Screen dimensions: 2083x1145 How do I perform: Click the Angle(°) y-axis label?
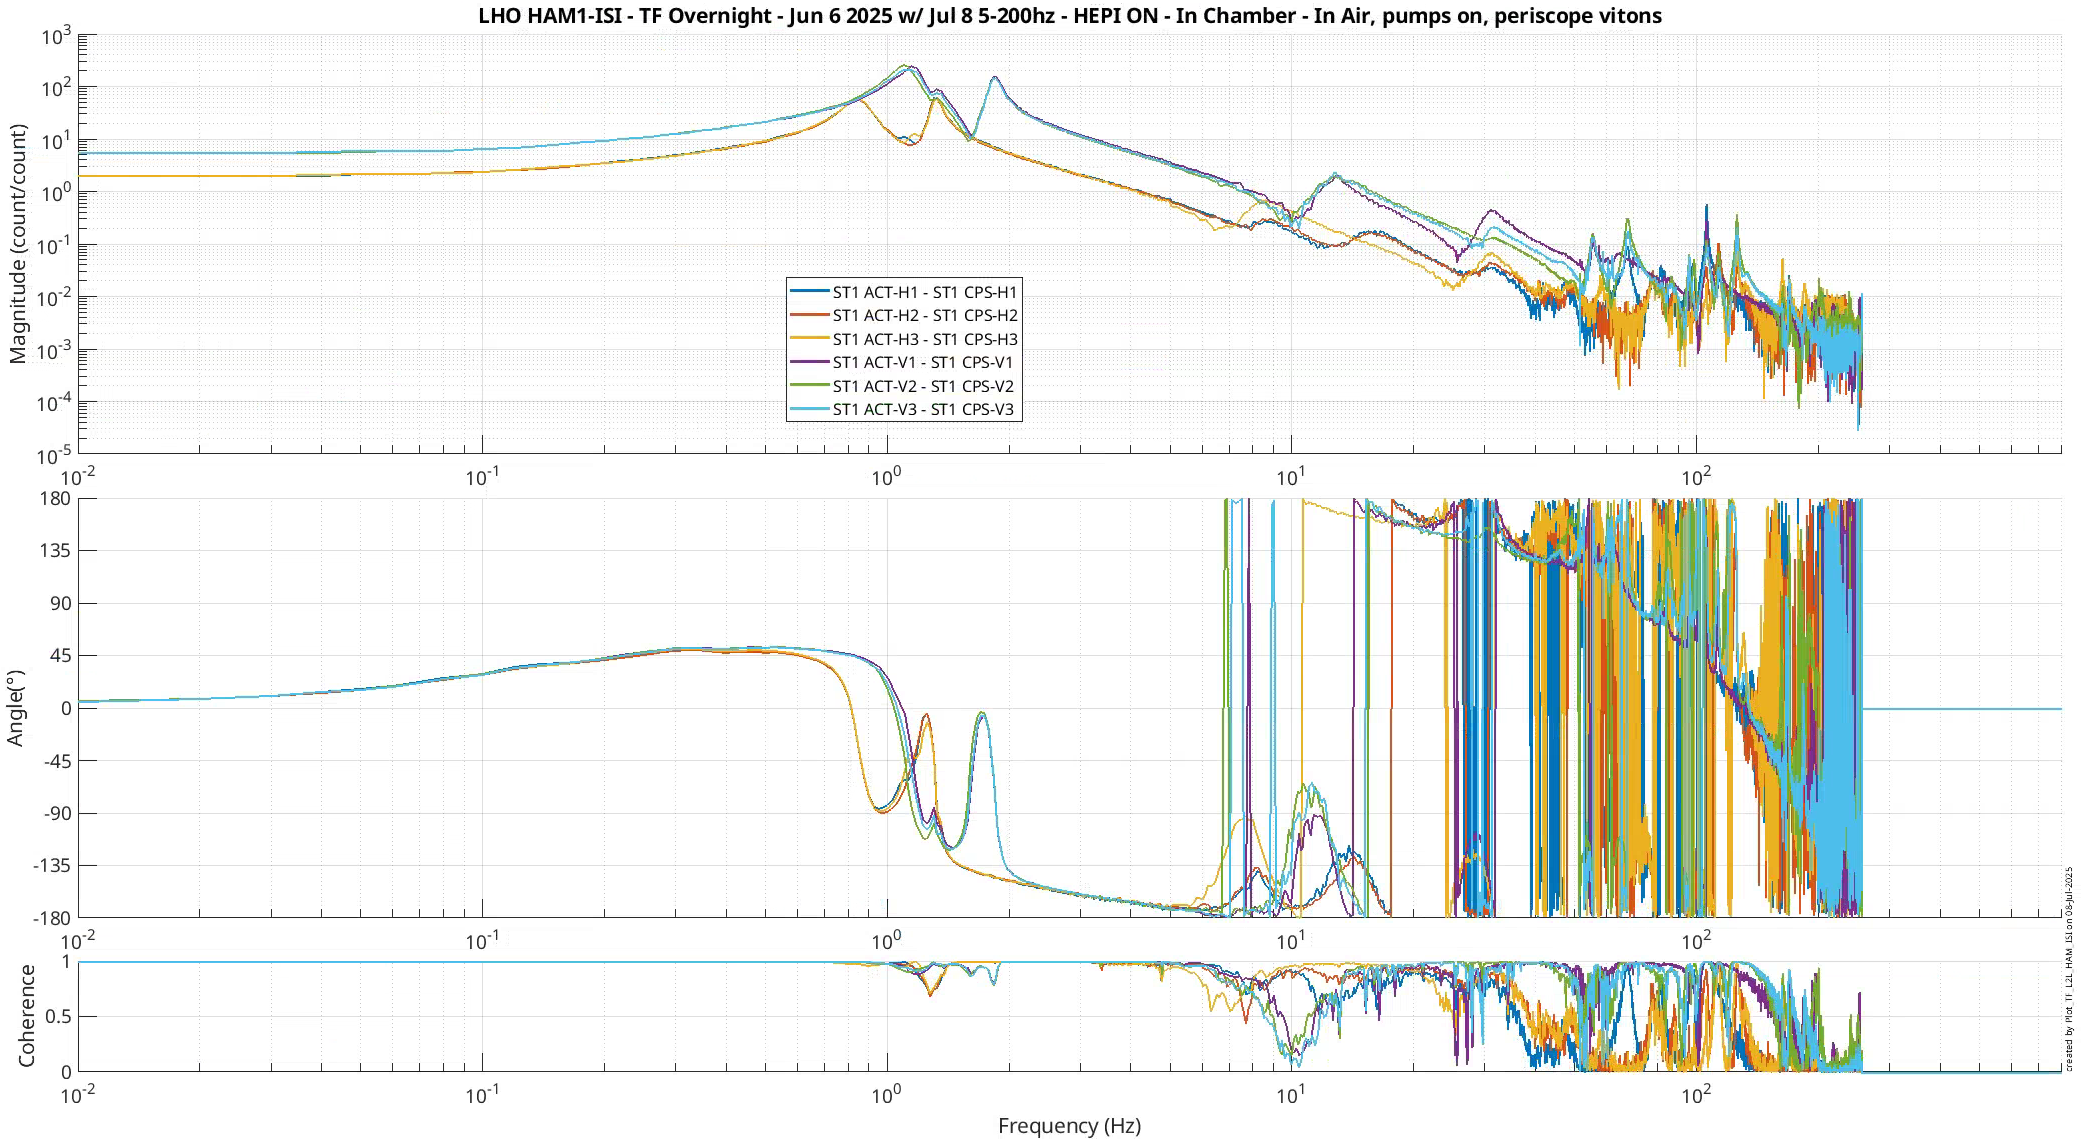click(15, 707)
